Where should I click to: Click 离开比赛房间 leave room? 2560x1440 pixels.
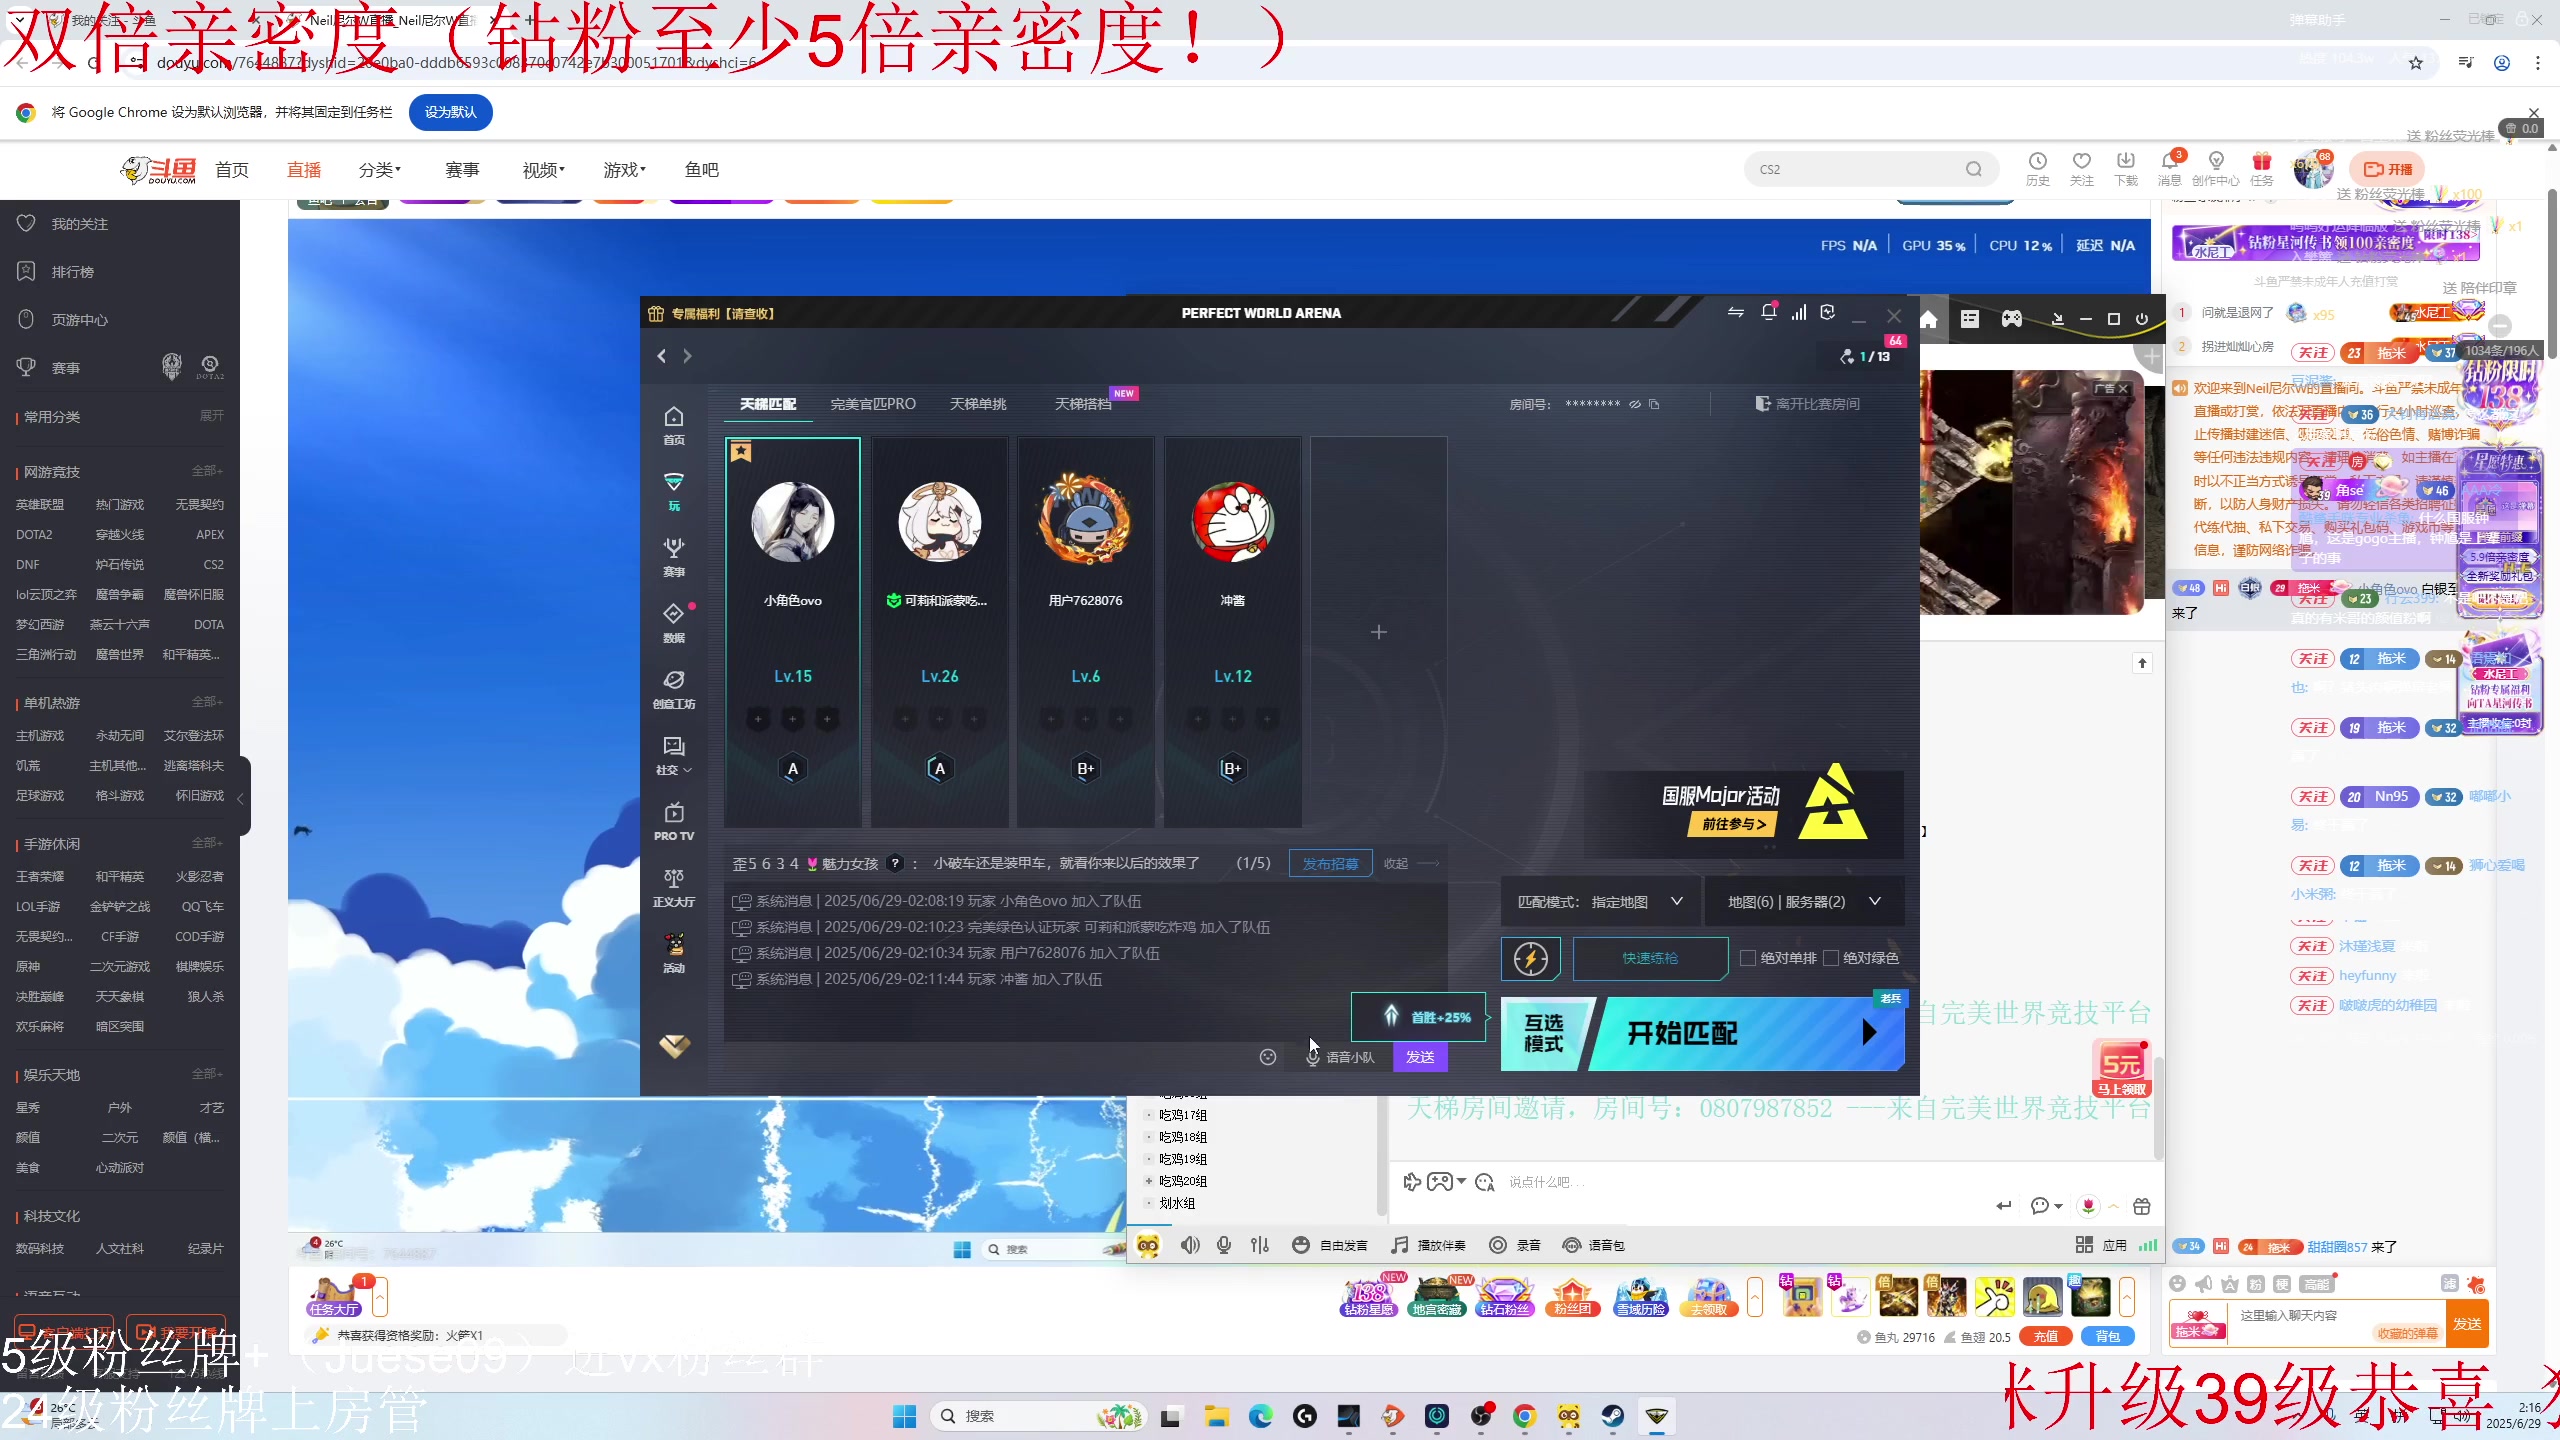click(1808, 404)
